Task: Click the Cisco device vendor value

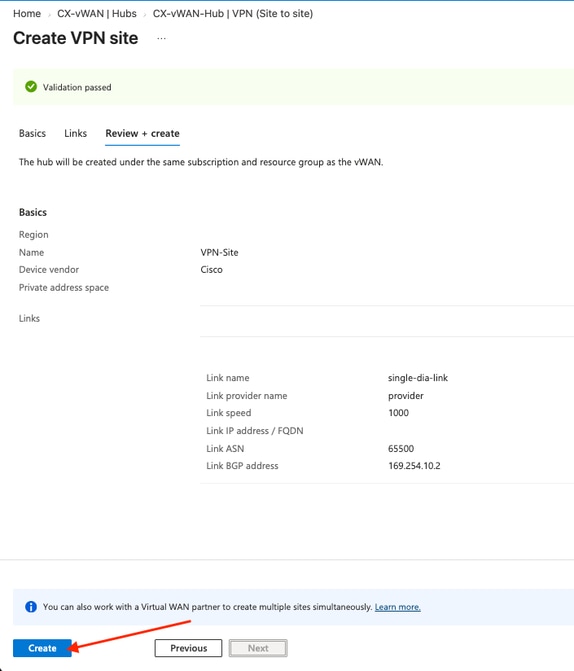Action: pos(211,270)
